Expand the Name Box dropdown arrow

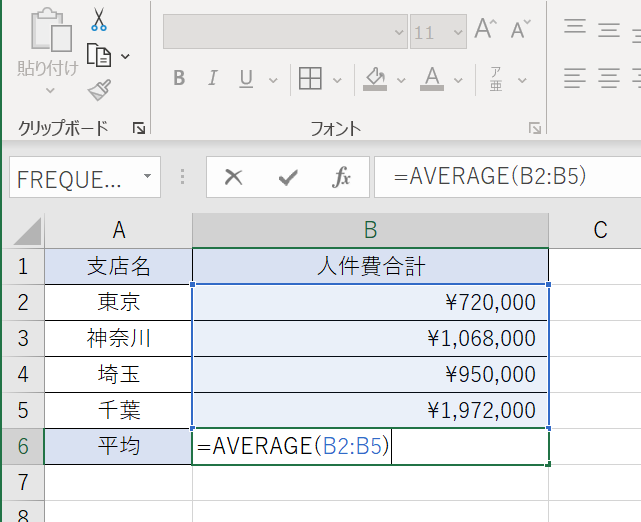click(x=147, y=177)
